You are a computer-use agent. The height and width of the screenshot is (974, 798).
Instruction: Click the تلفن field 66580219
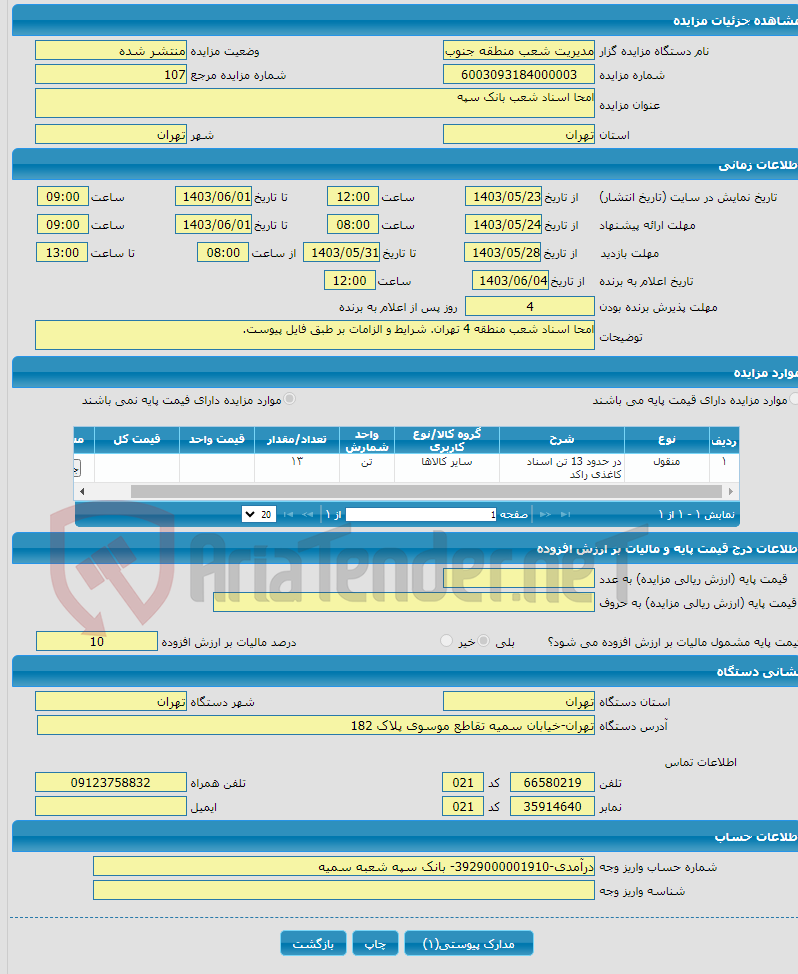pyautogui.click(x=552, y=782)
